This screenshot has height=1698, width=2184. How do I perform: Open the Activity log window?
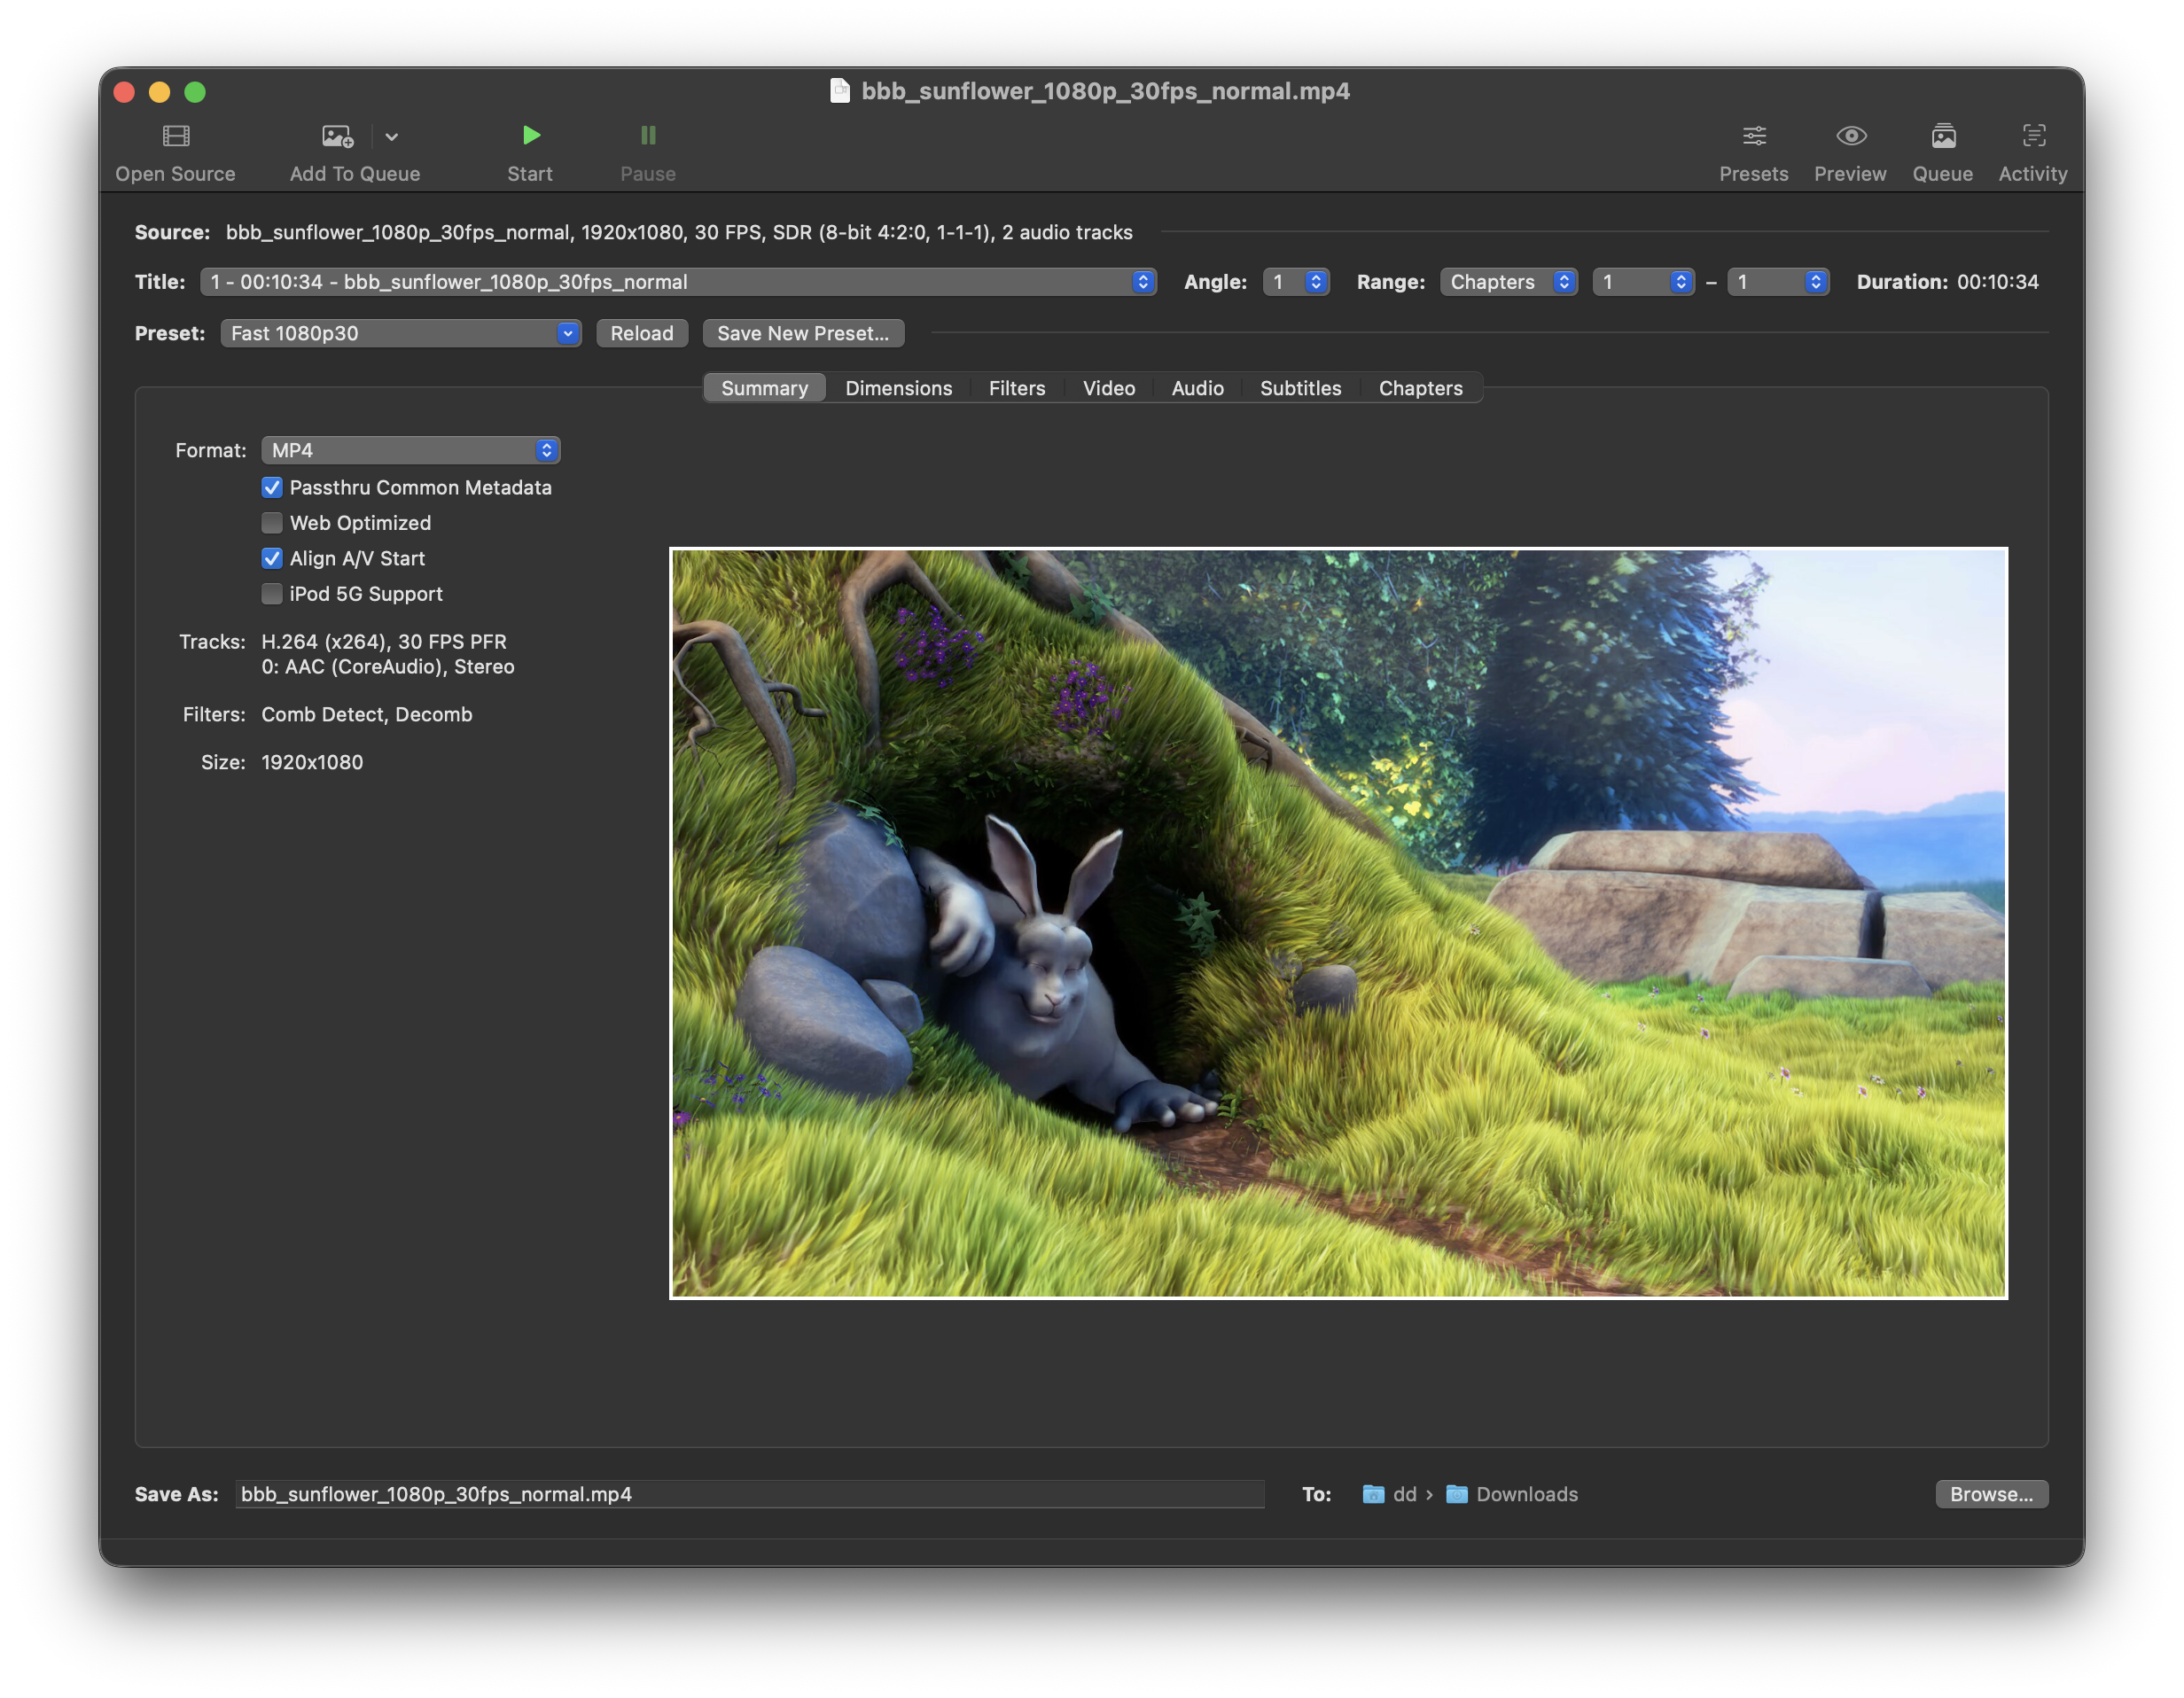[x=2032, y=136]
